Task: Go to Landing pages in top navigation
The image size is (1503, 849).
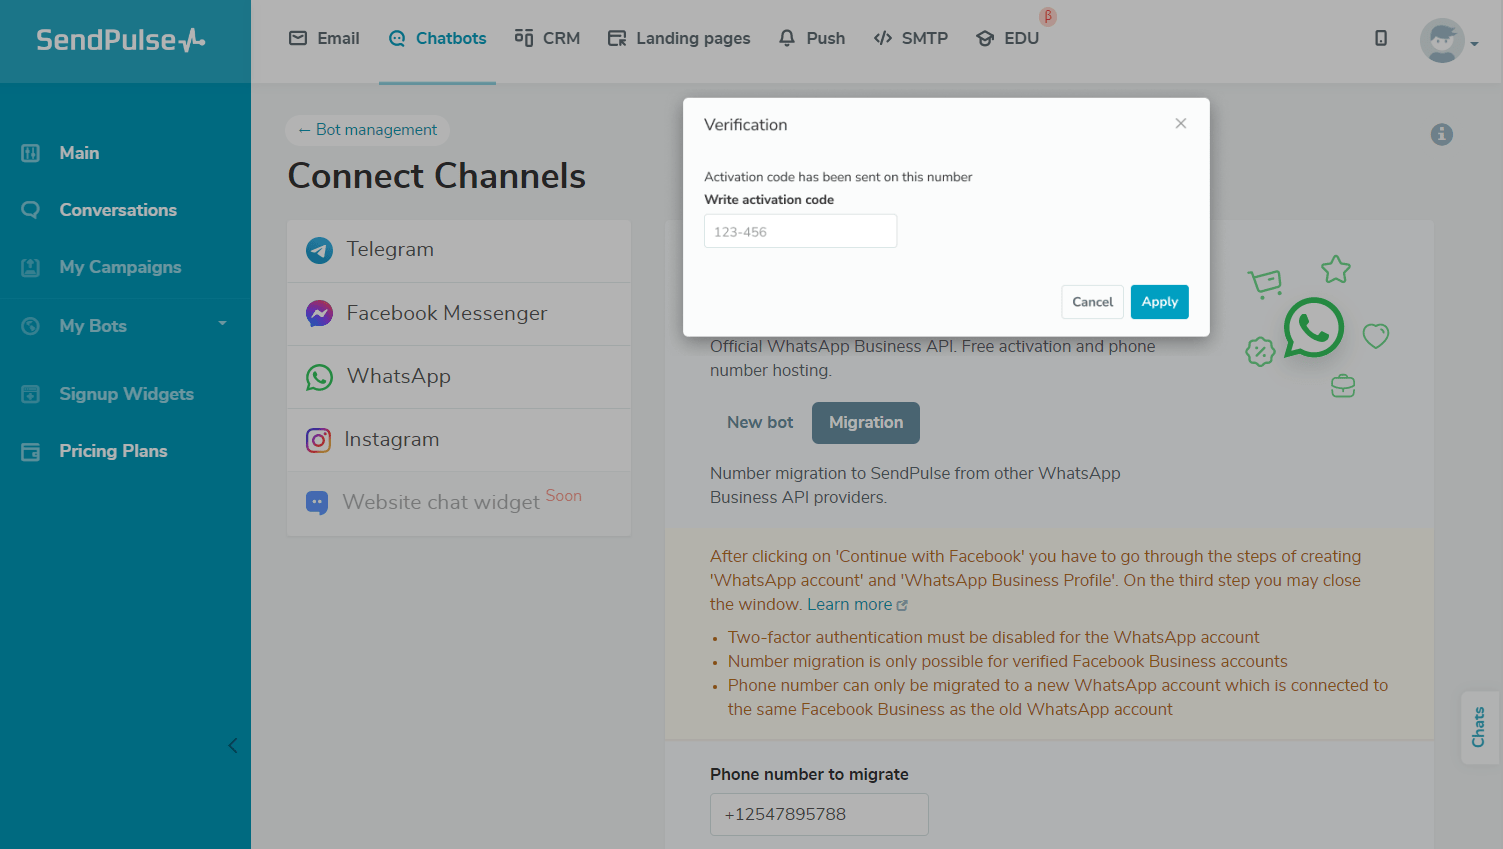Action: [679, 38]
